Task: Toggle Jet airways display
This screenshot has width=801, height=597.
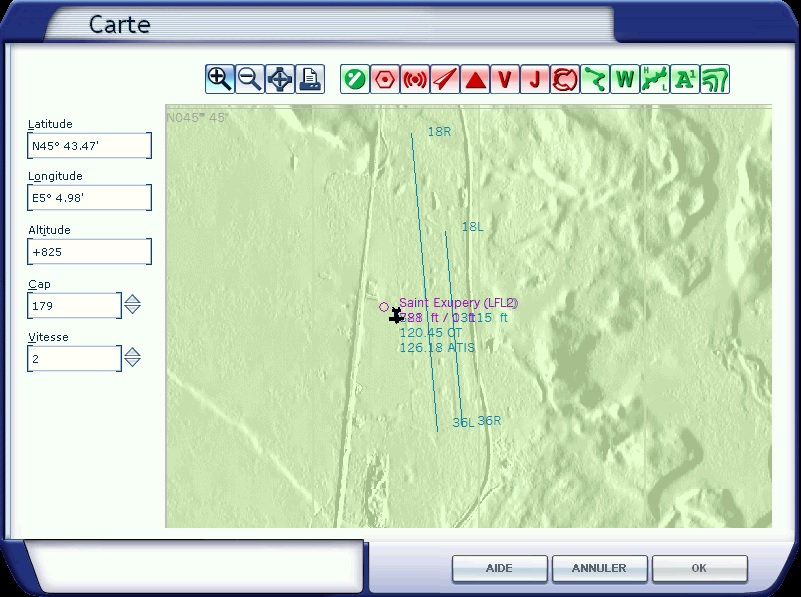Action: [x=535, y=79]
